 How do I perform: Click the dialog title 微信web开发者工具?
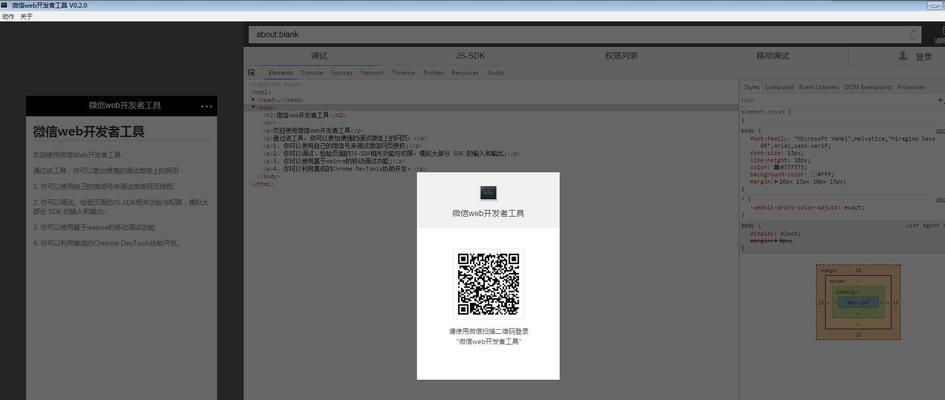[x=488, y=213]
